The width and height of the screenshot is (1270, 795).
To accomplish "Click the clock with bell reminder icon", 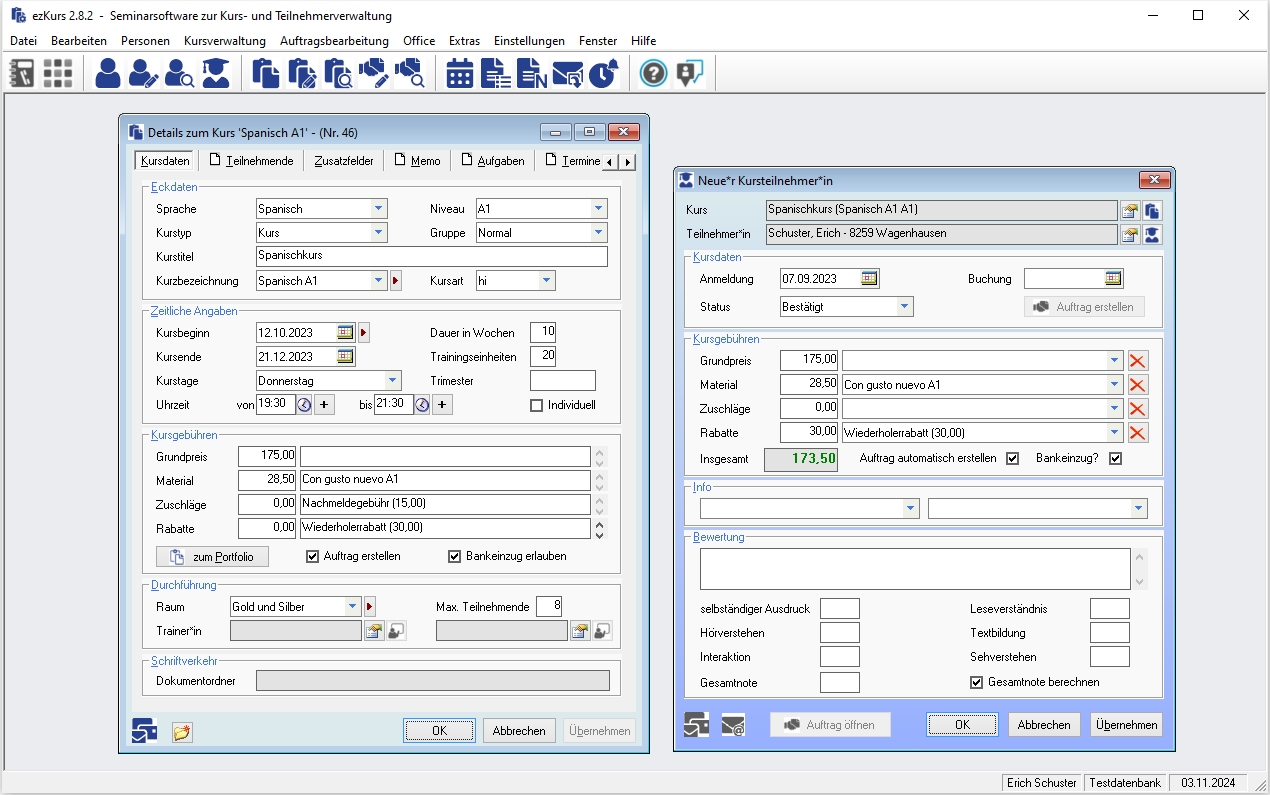I will point(603,73).
